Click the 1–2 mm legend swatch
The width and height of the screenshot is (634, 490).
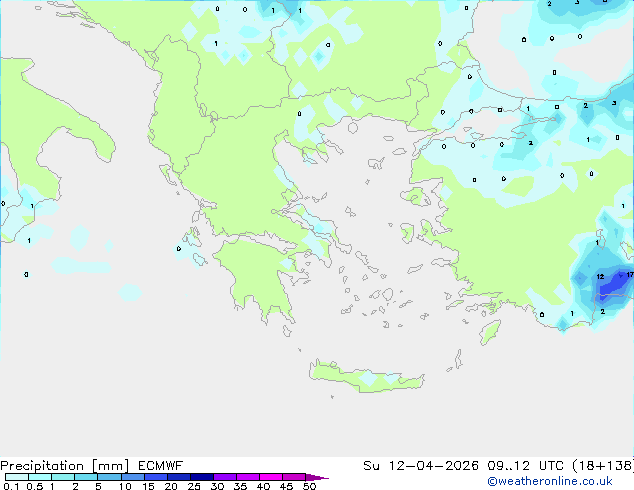coord(63,477)
